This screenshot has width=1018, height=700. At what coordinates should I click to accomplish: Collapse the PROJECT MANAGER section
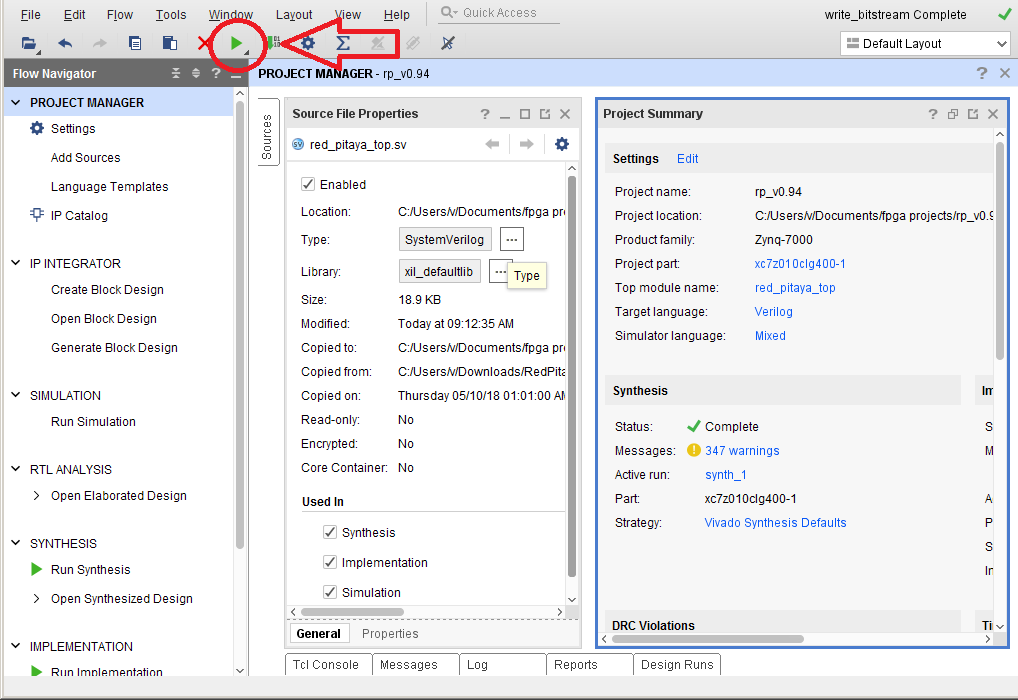(16, 103)
